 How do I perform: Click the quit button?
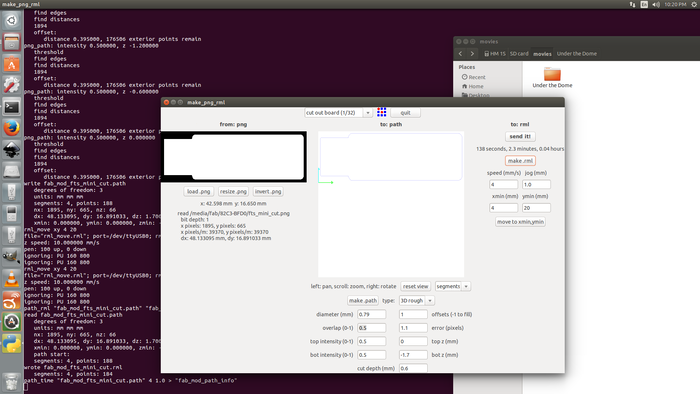[x=405, y=113]
